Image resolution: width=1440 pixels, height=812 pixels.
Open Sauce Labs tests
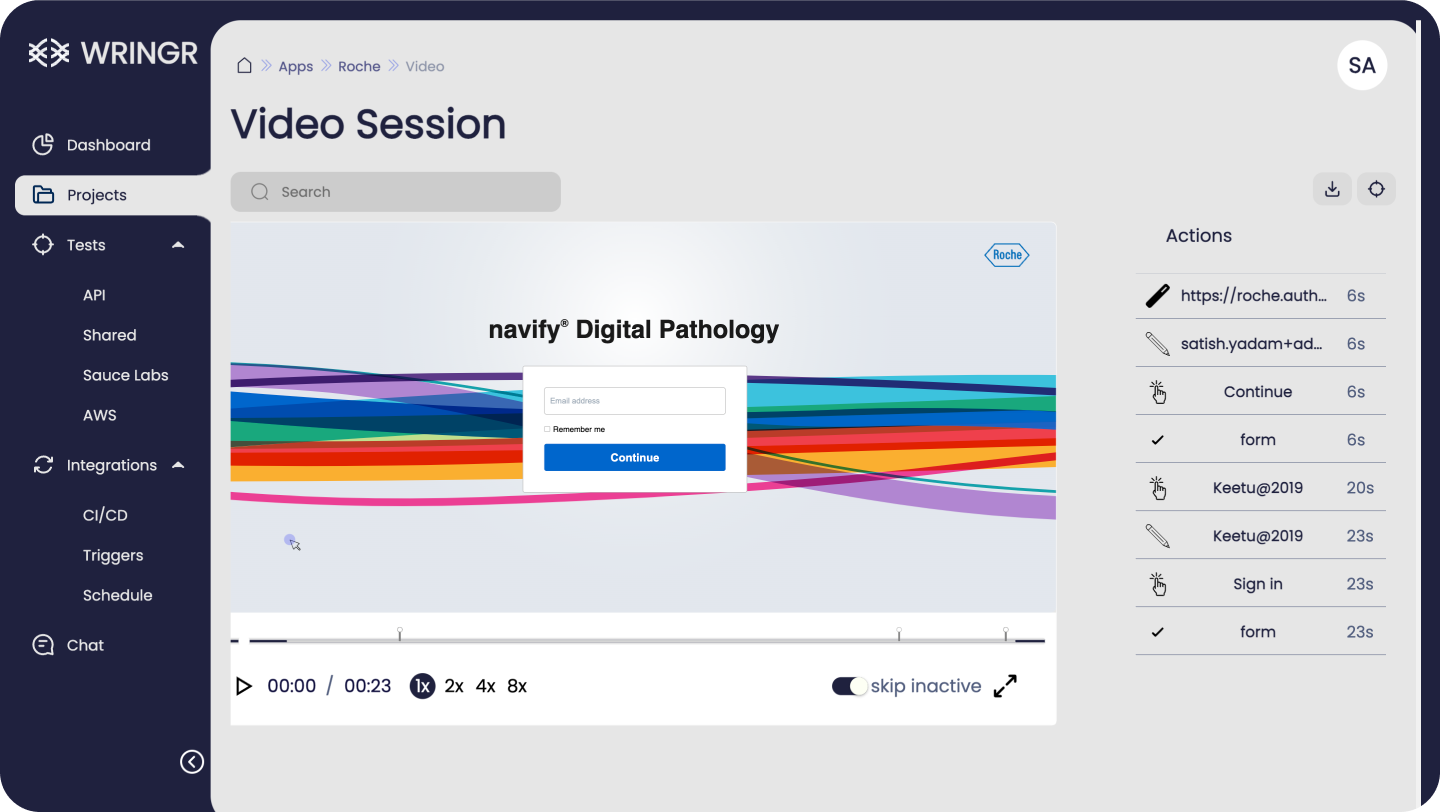tap(125, 375)
